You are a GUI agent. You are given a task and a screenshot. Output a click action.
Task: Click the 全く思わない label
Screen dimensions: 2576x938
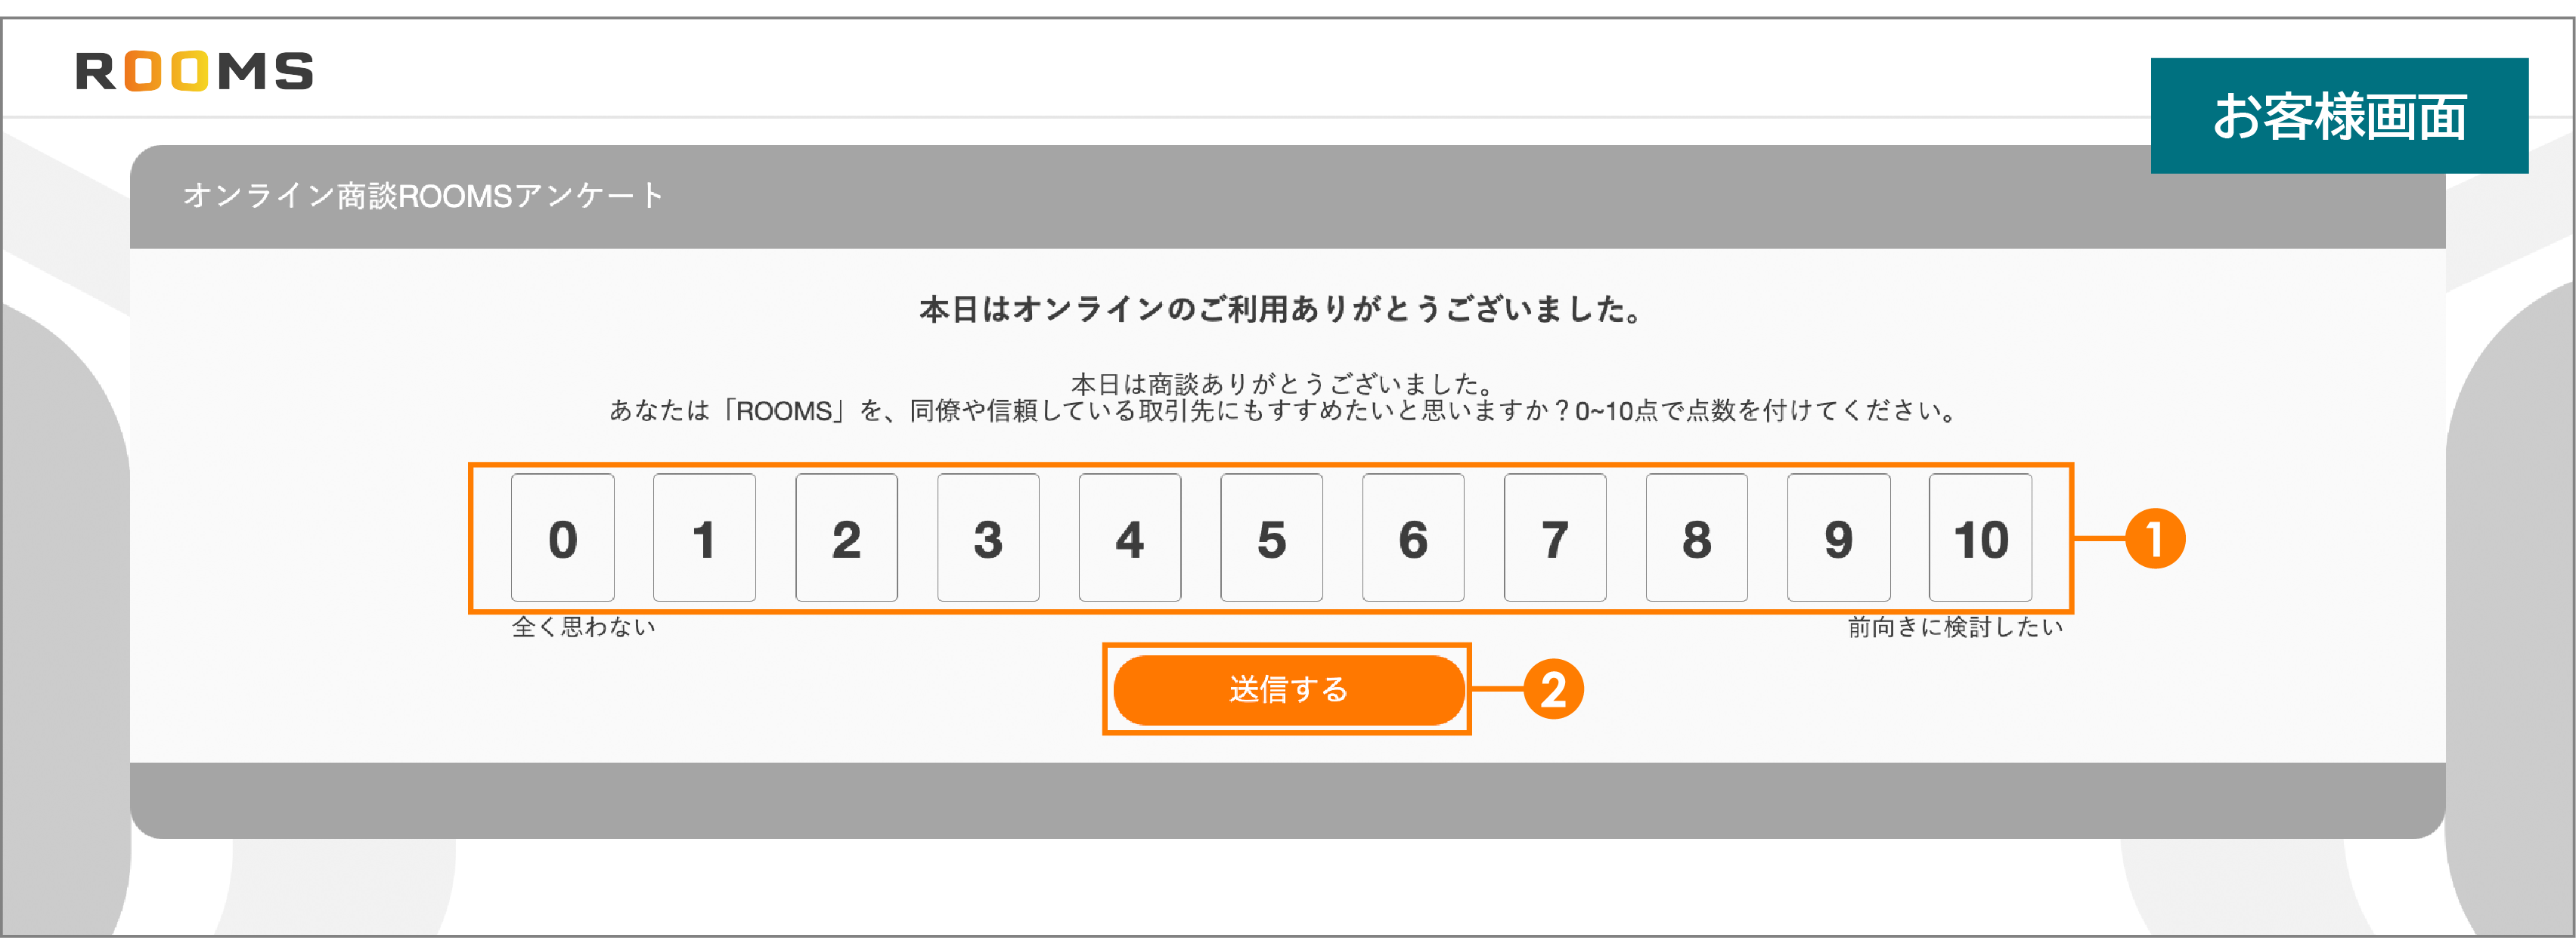tap(584, 629)
